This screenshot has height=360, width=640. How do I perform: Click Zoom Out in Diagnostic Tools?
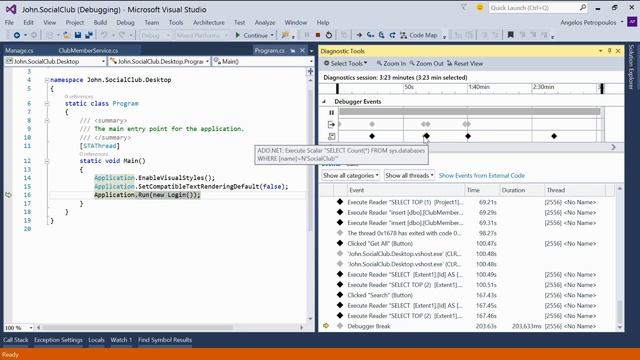point(426,64)
